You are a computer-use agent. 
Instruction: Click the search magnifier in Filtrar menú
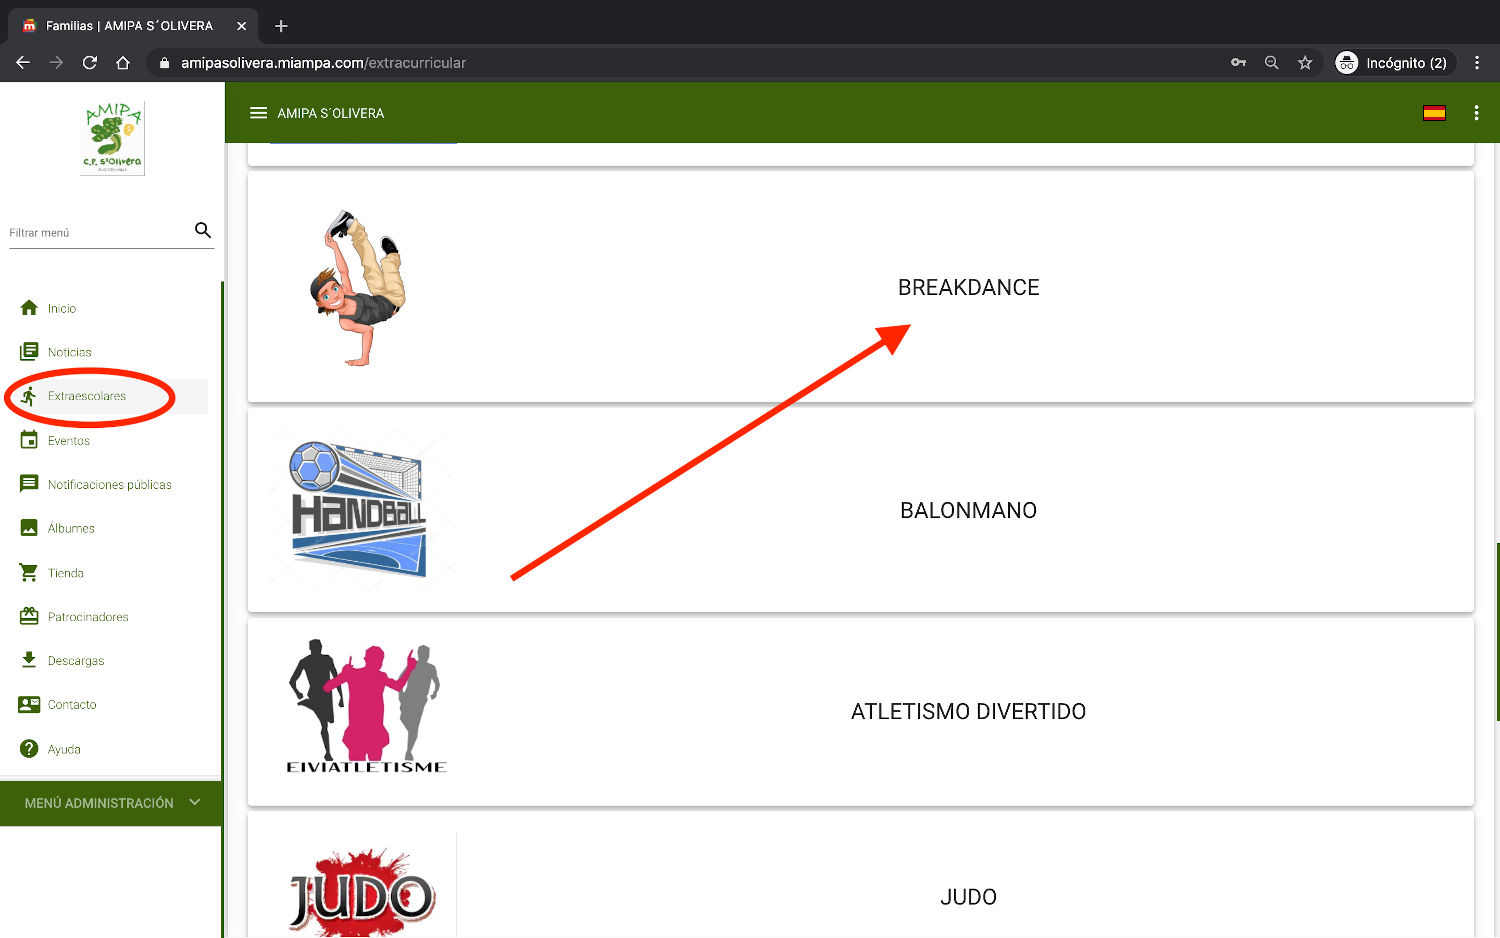click(203, 230)
